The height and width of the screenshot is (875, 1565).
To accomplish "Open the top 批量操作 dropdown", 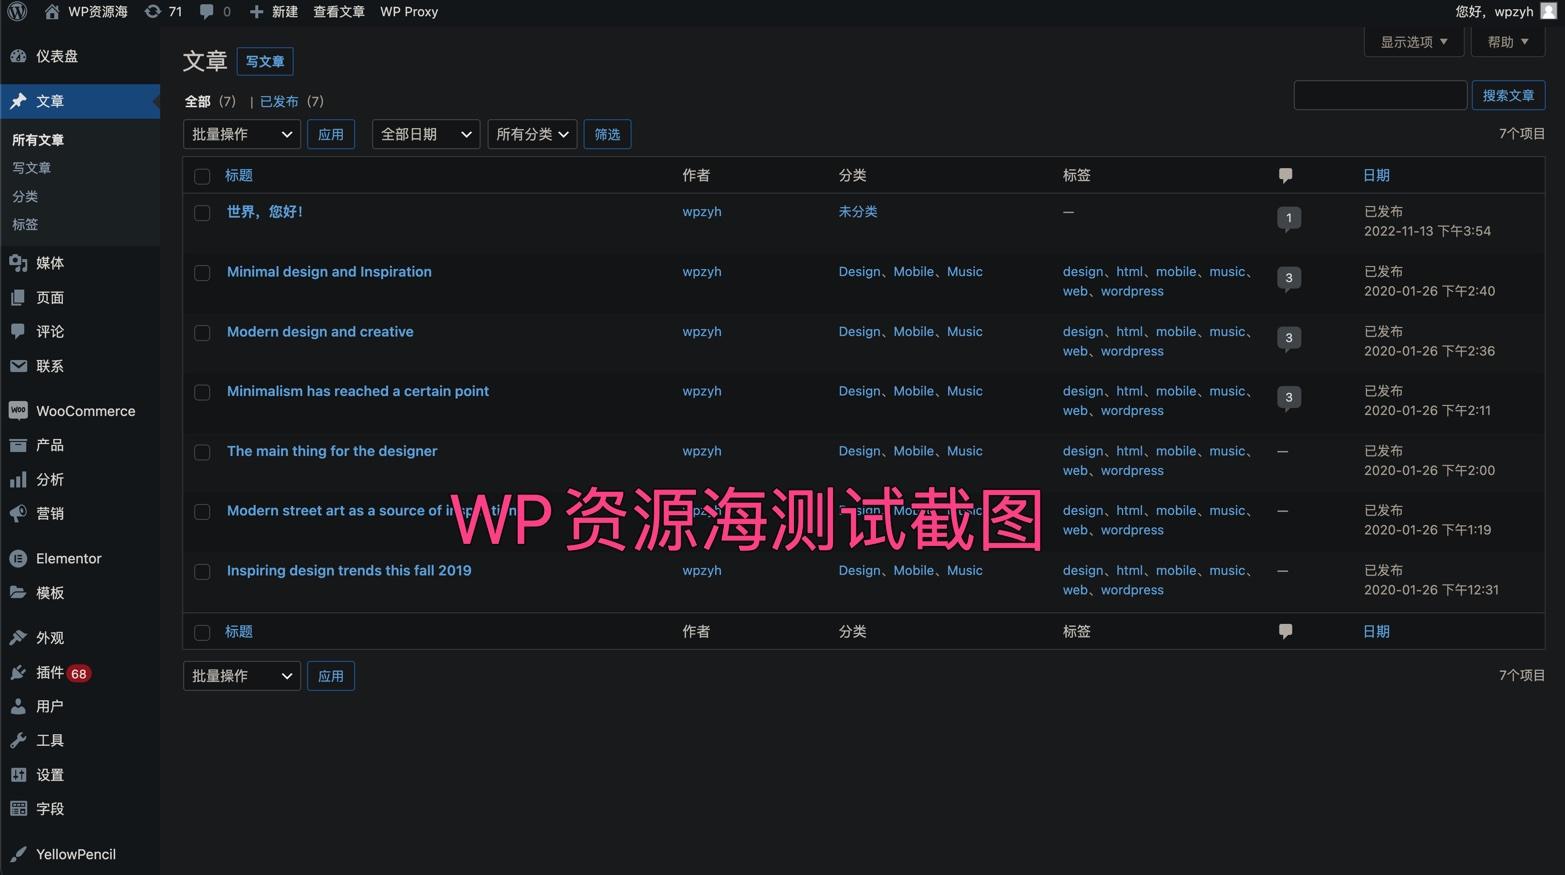I will point(242,134).
